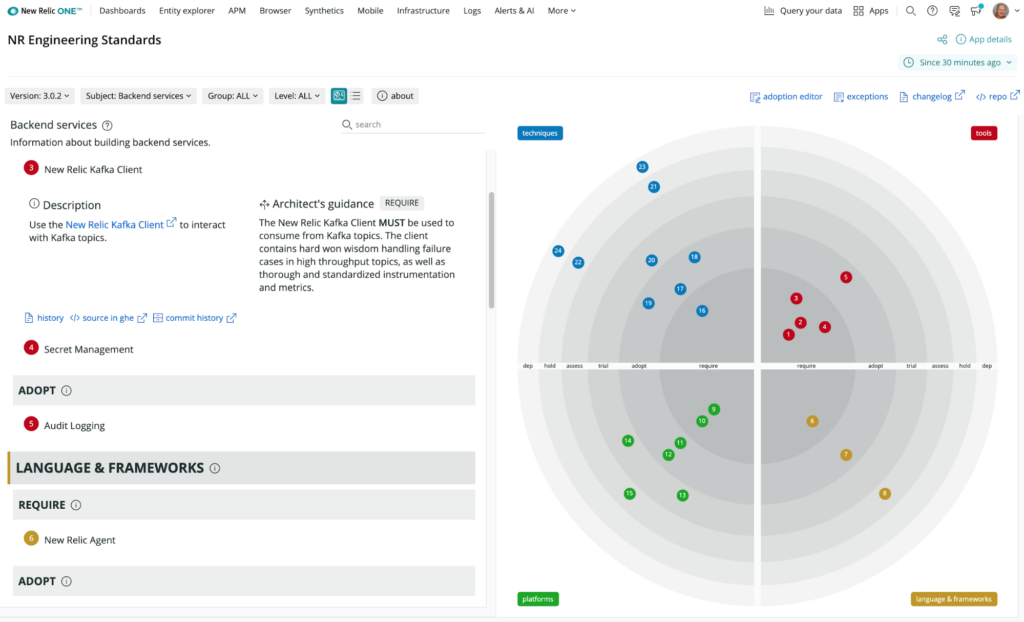Click the about button
Image resolution: width=1024 pixels, height=622 pixels.
click(395, 95)
